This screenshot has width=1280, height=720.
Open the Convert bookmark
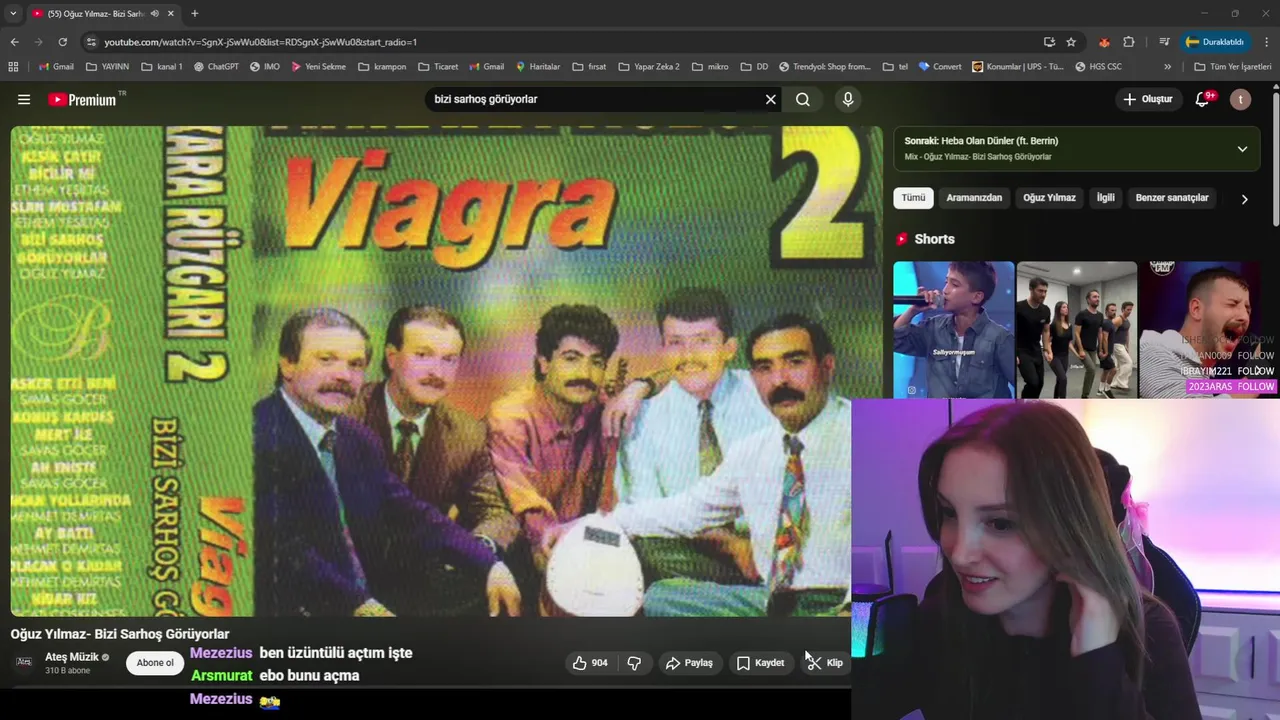point(940,67)
